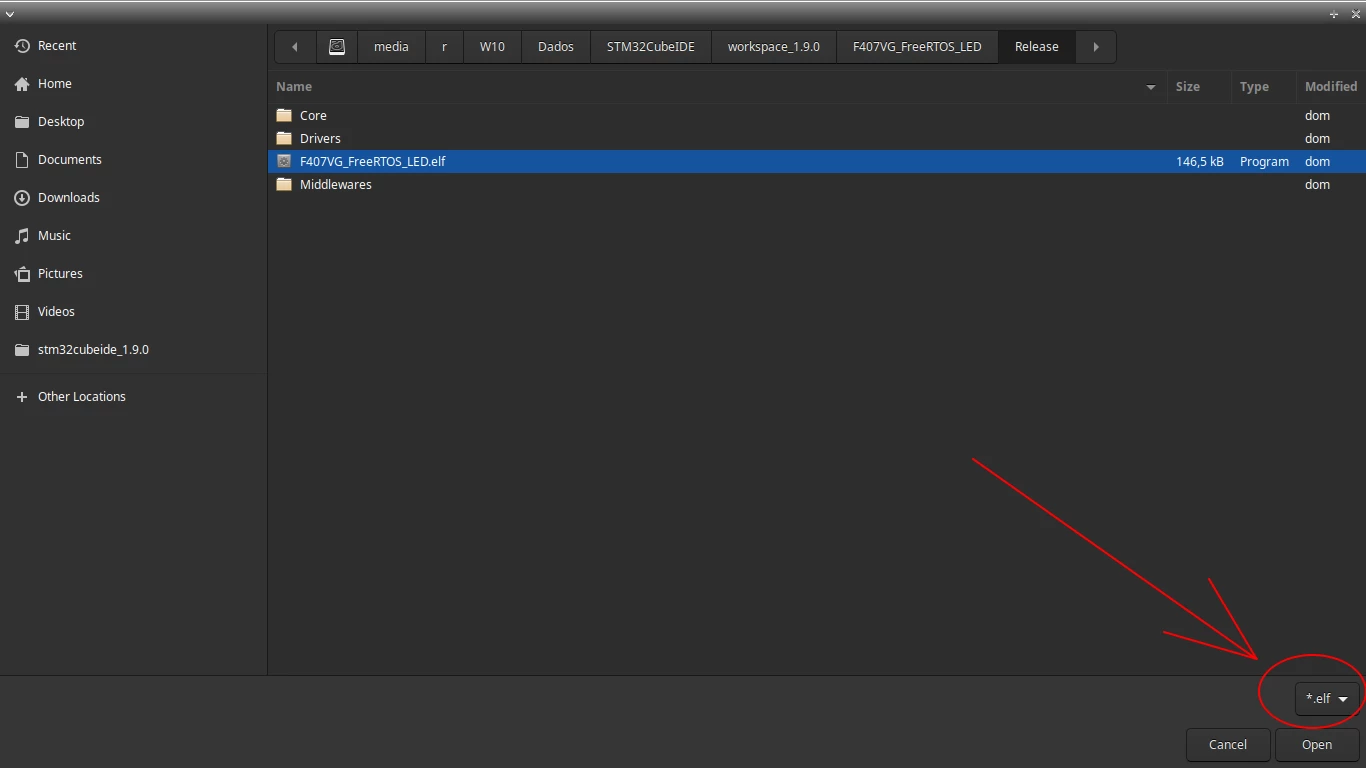
Task: Sort files by Size column
Action: click(1198, 87)
